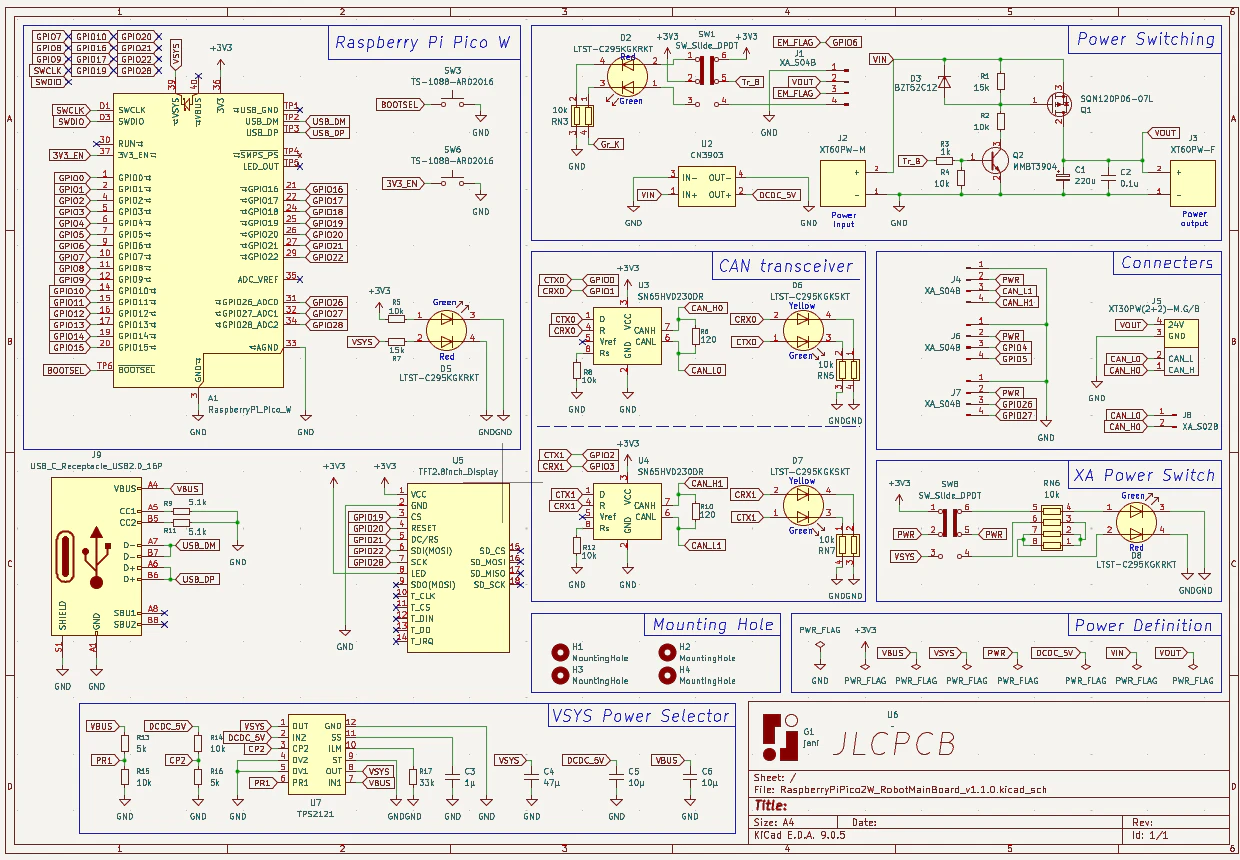Image resolution: width=1240 pixels, height=860 pixels.
Task: Click the 'CAN transceiver' section title
Action: (x=786, y=266)
